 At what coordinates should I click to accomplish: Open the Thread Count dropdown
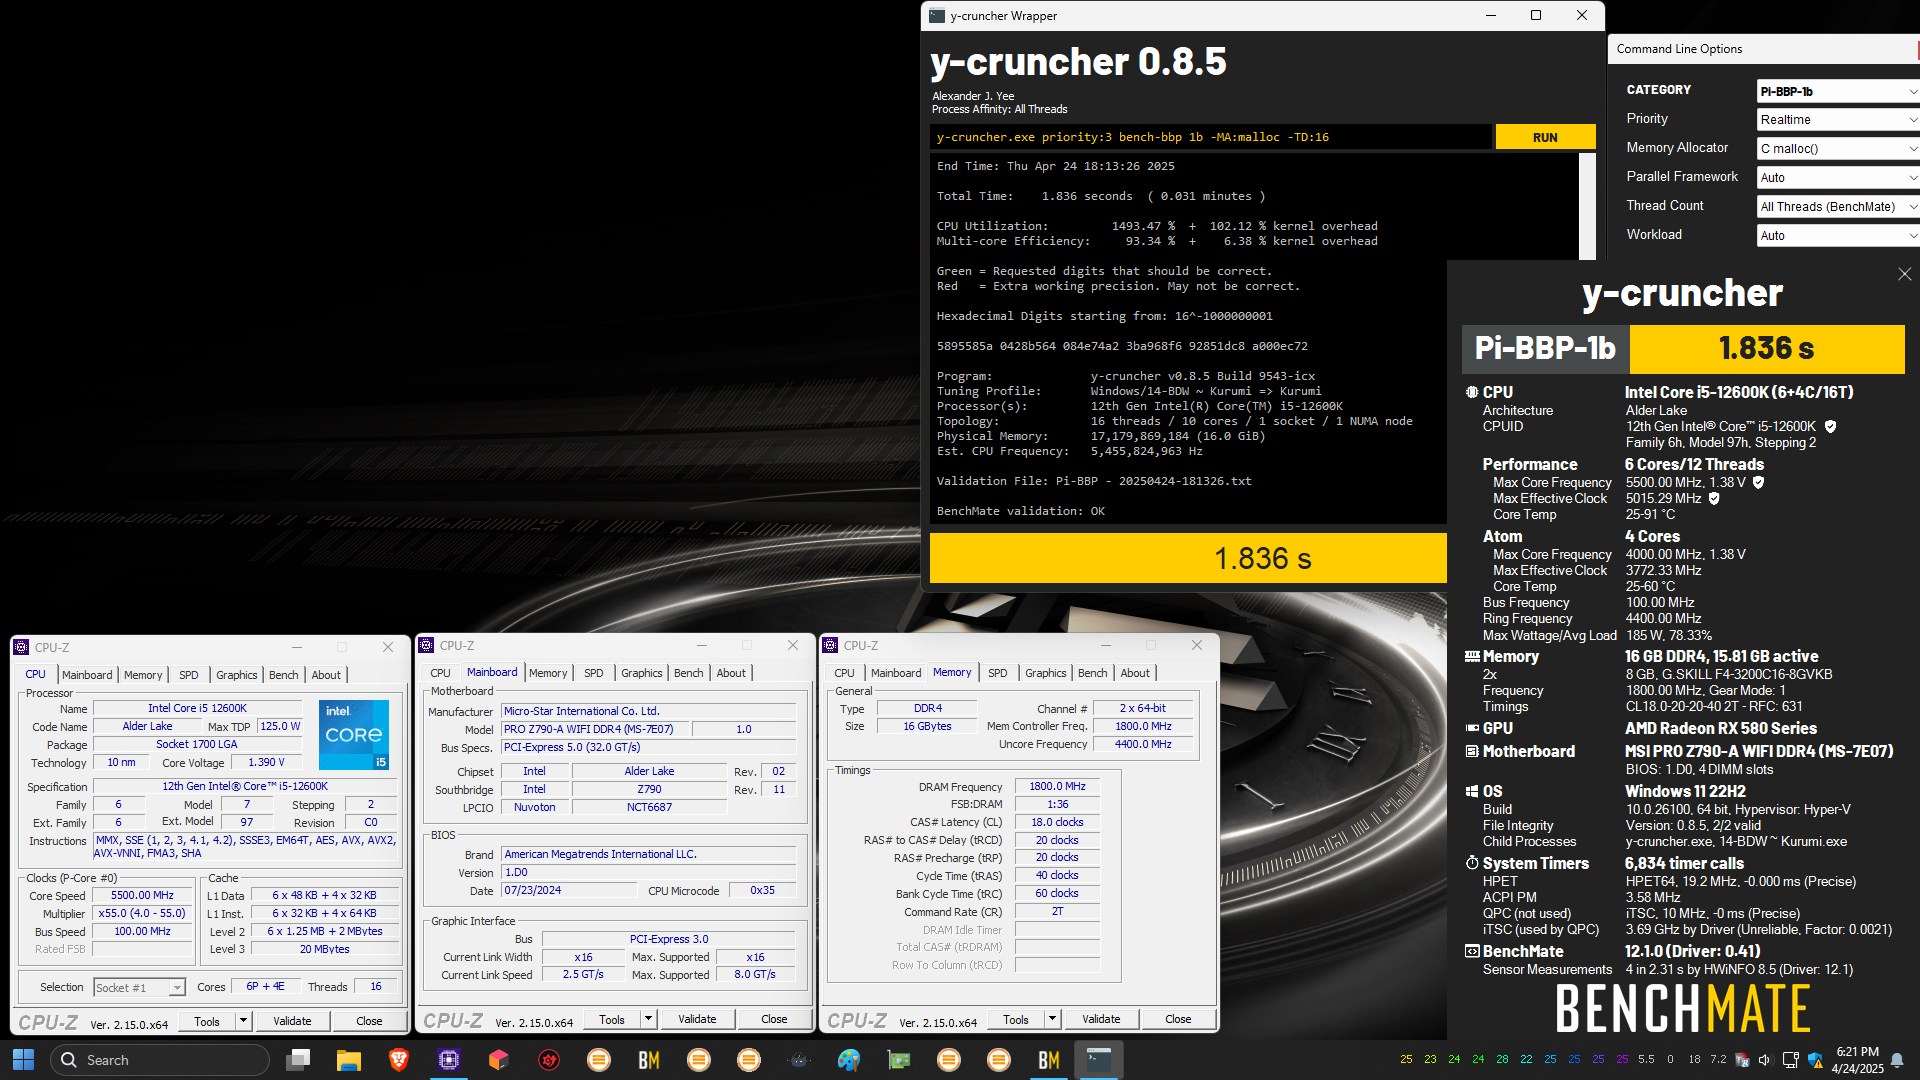(x=1838, y=206)
